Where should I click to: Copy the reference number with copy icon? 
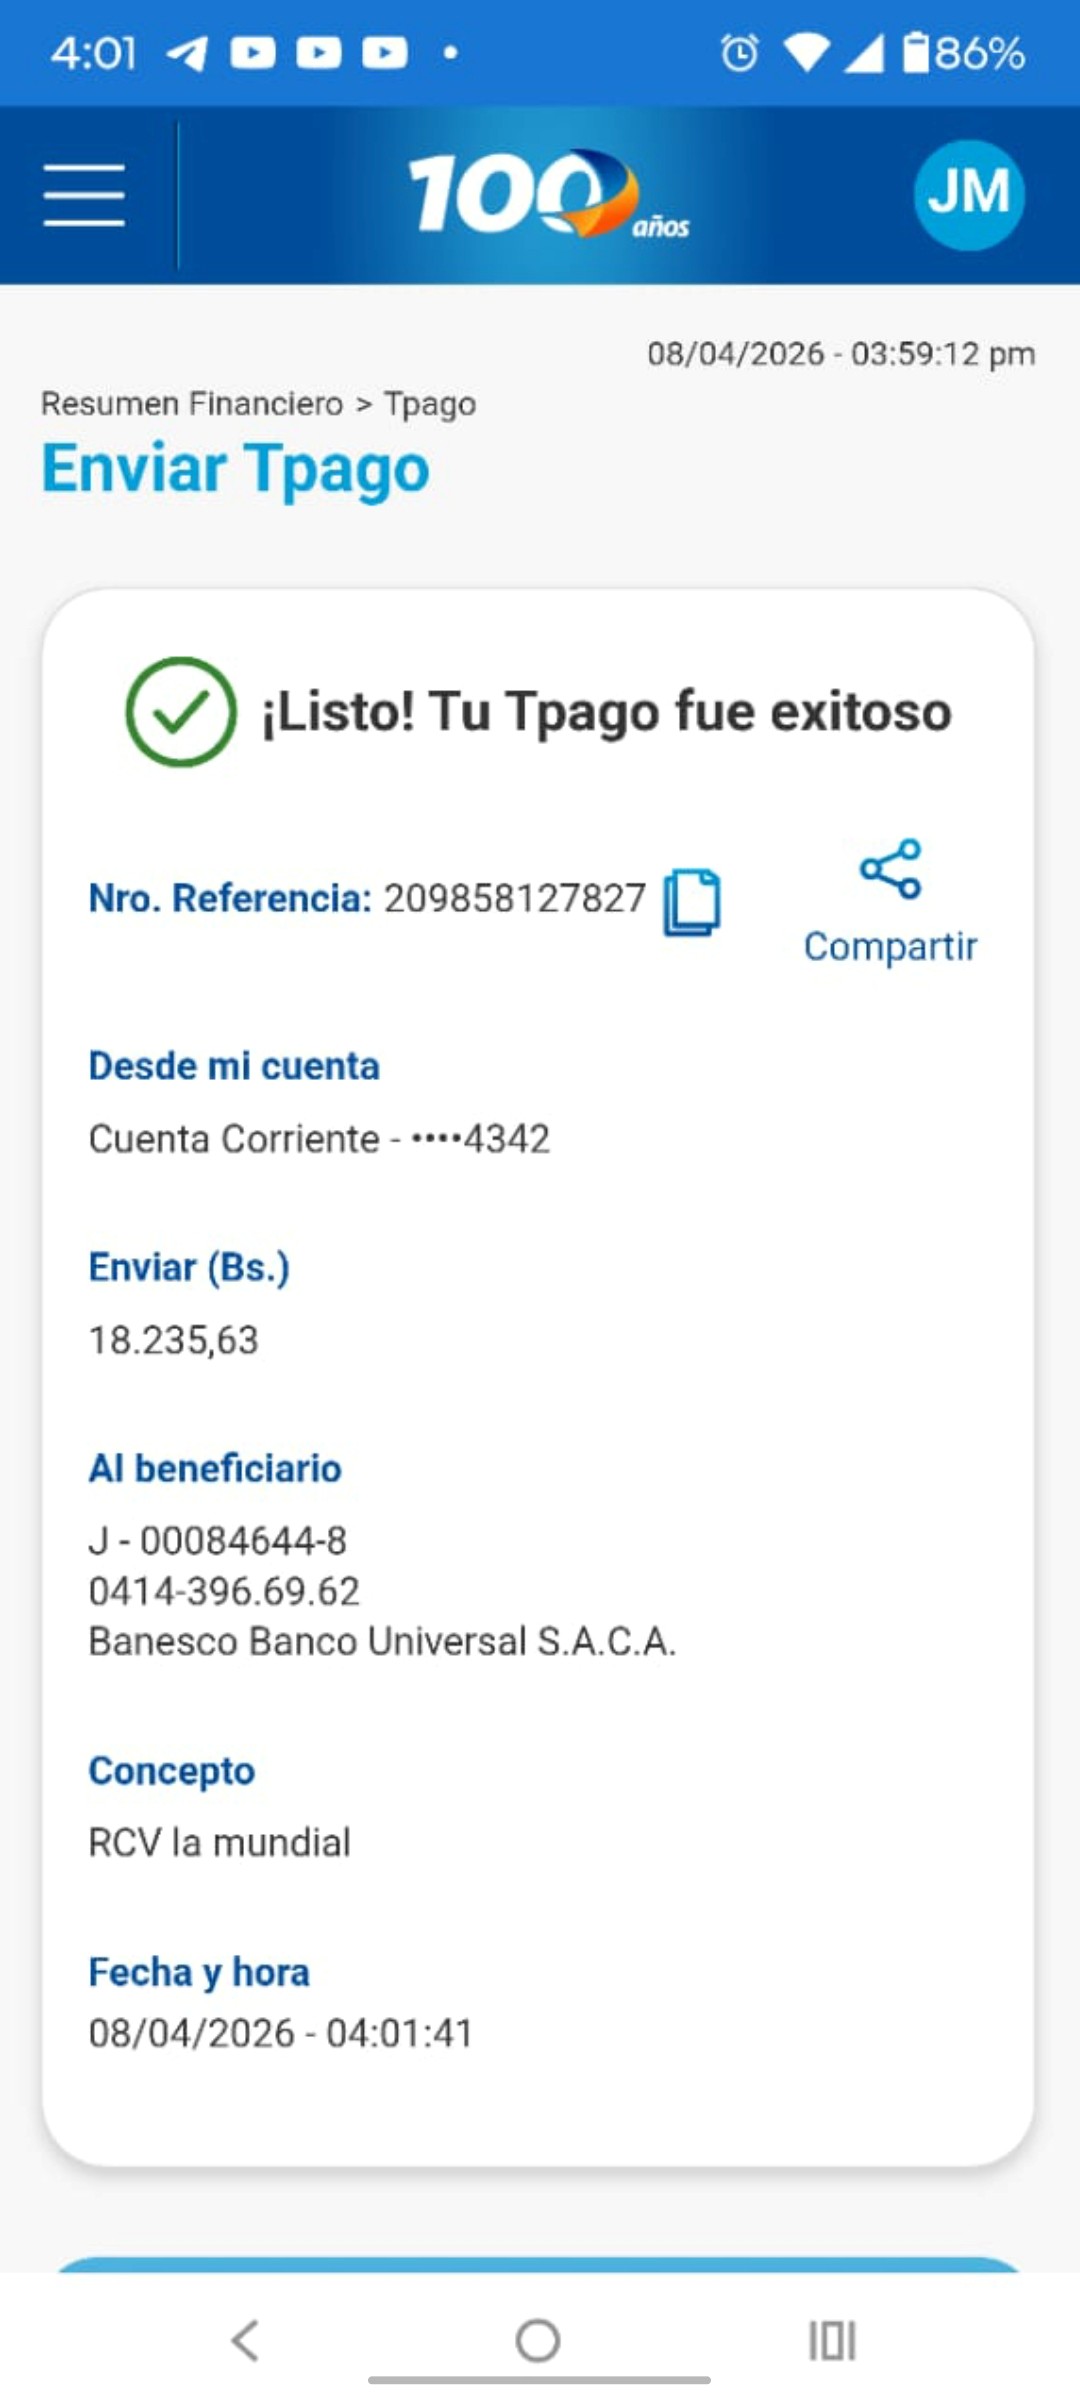692,902
